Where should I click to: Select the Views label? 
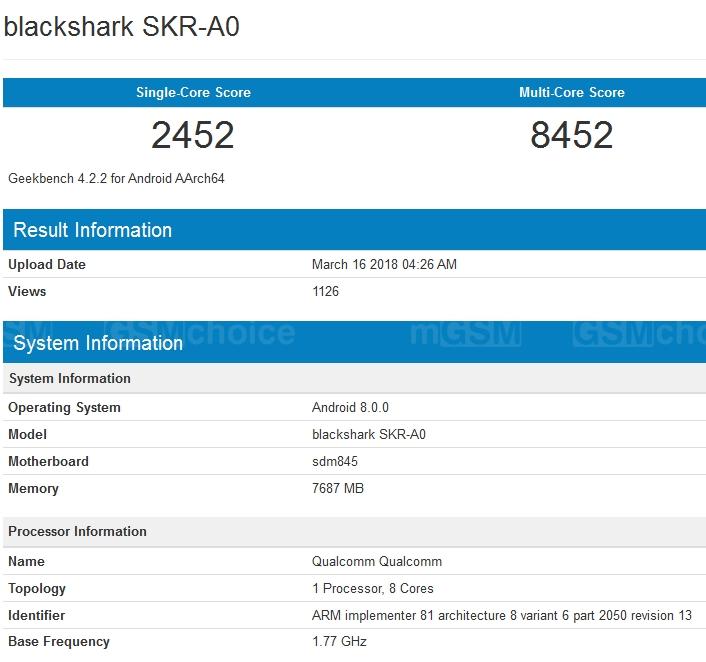point(27,291)
